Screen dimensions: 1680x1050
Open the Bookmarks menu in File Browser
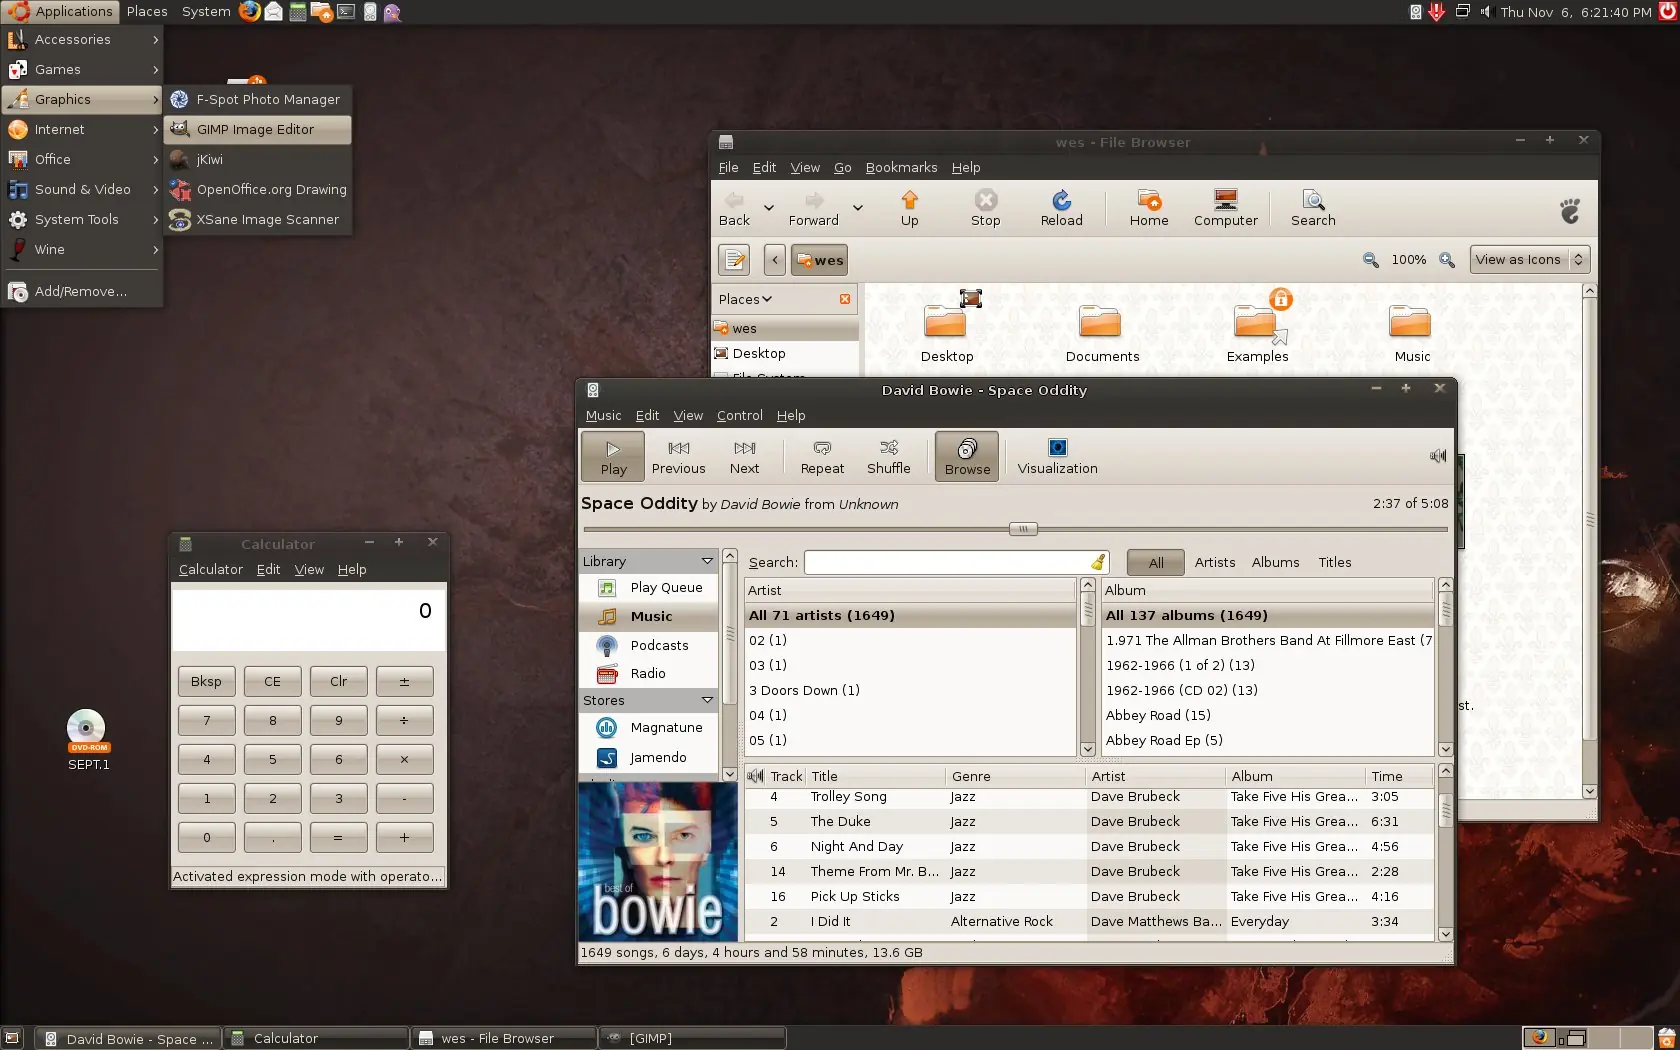click(901, 167)
